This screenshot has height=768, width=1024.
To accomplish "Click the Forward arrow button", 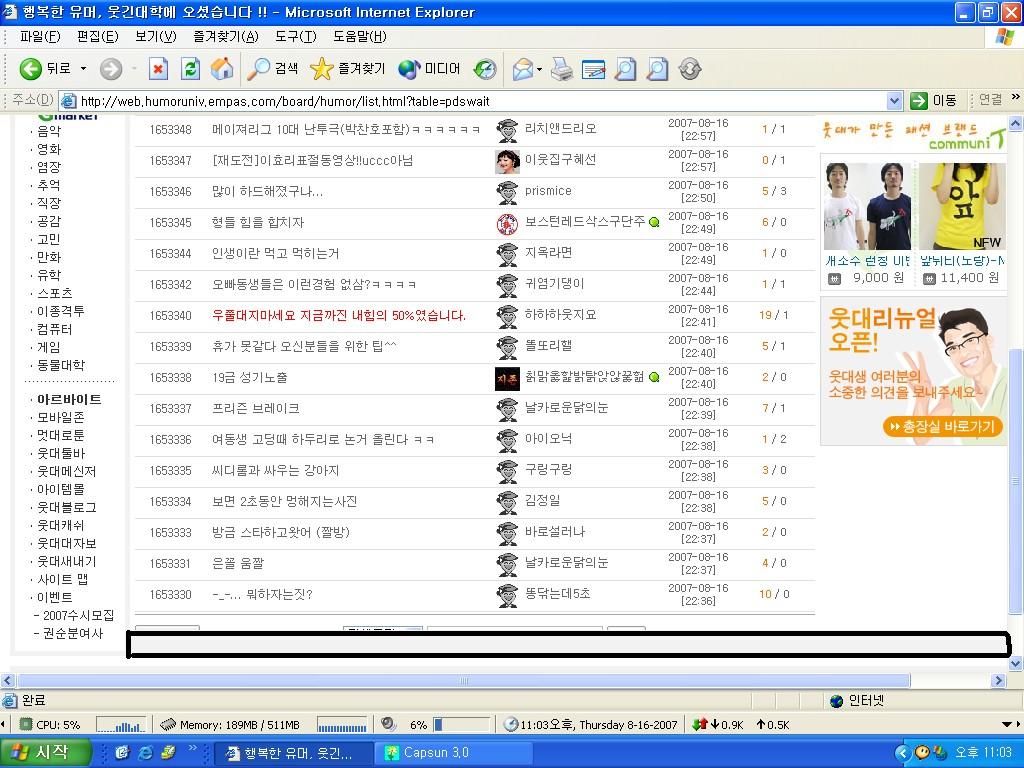I will pos(111,69).
